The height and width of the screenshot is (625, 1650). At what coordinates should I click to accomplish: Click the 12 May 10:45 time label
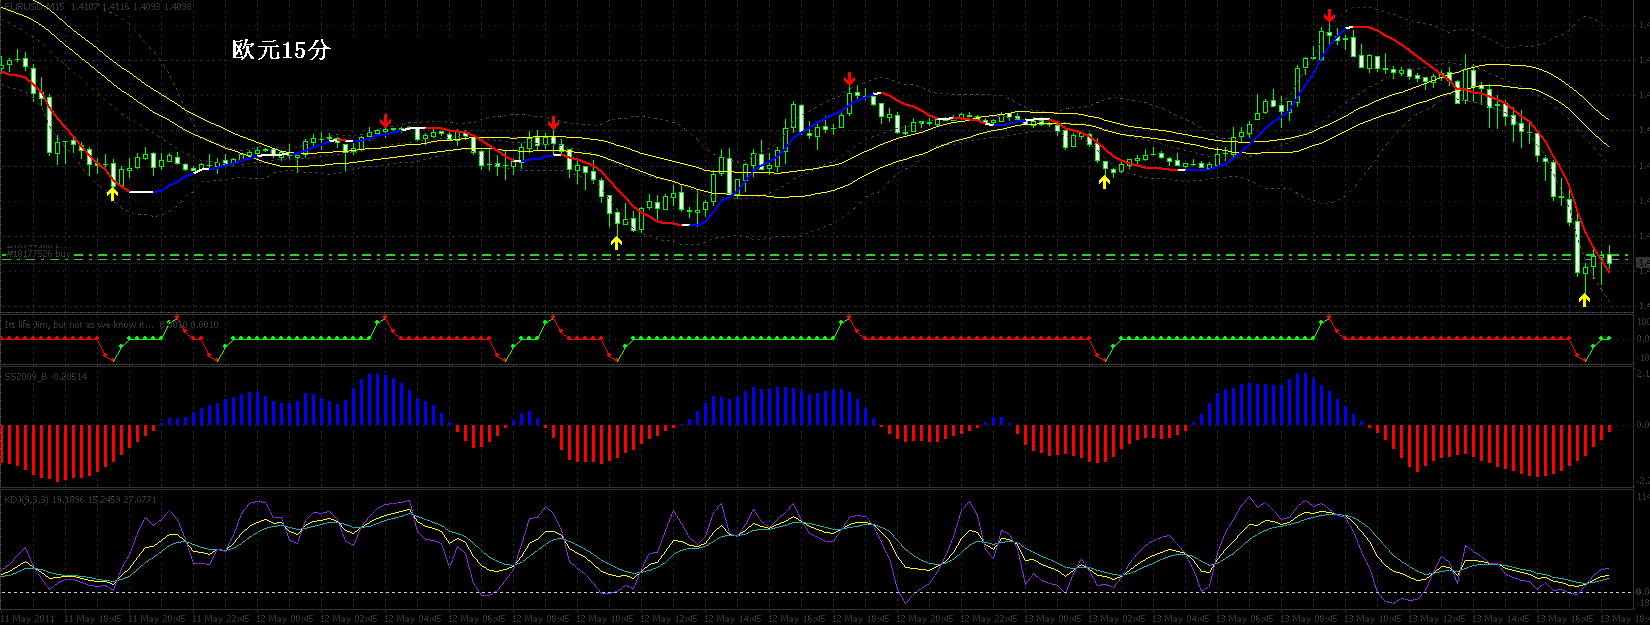605,618
